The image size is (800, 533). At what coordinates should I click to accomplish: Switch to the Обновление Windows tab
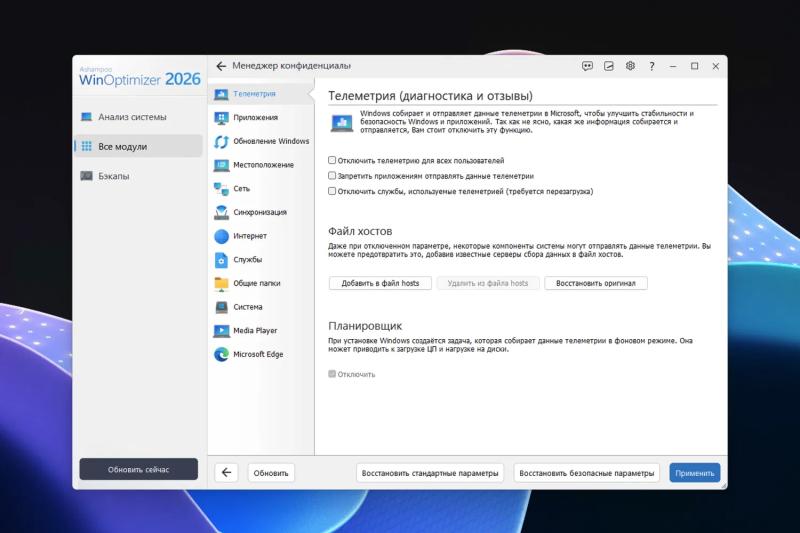261,142
